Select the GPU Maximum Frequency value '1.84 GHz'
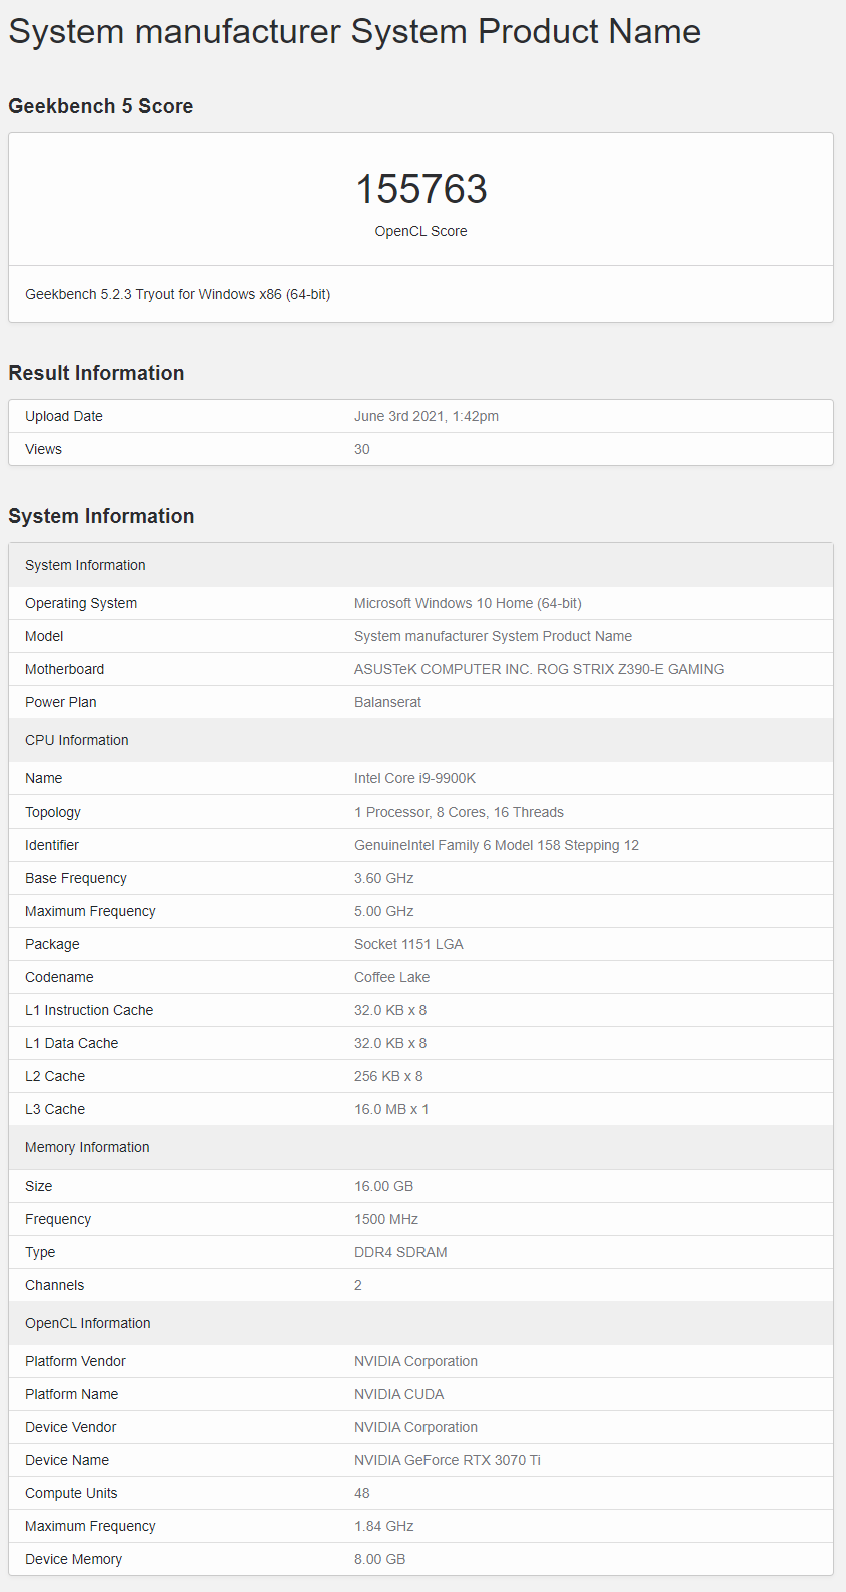Image resolution: width=846 pixels, height=1592 pixels. [384, 1526]
